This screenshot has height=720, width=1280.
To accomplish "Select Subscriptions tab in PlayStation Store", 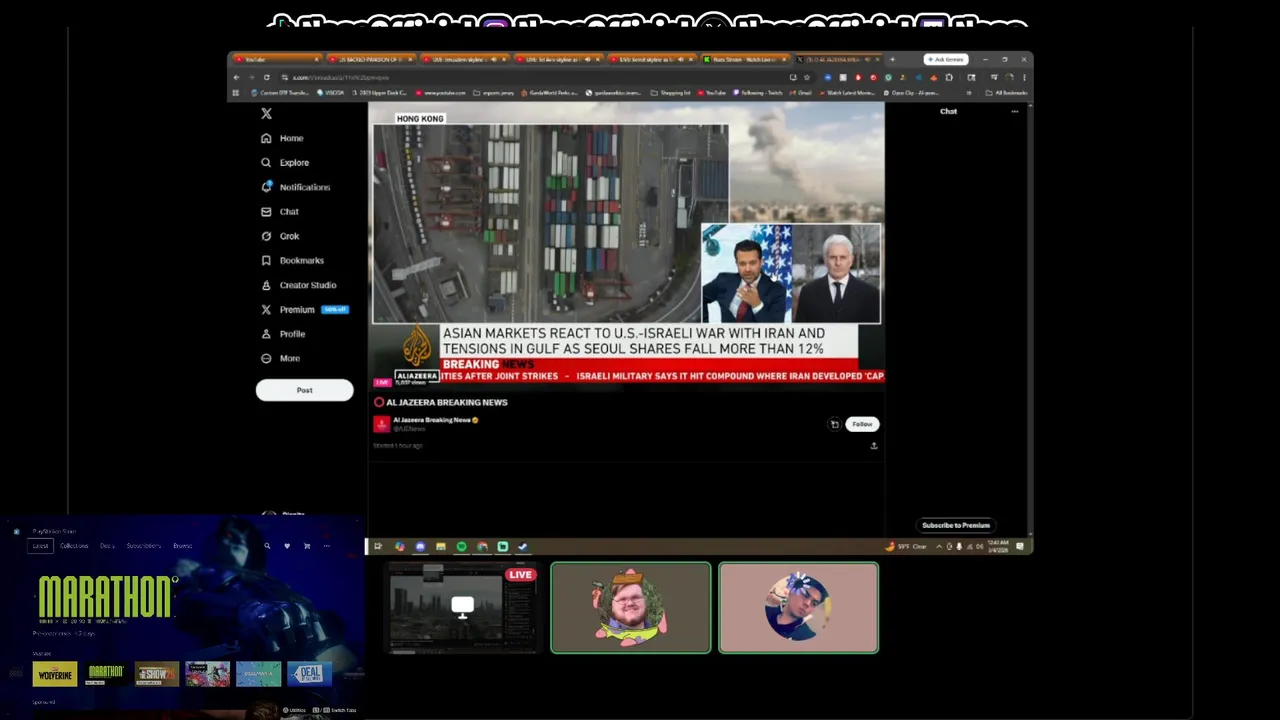I will 144,546.
